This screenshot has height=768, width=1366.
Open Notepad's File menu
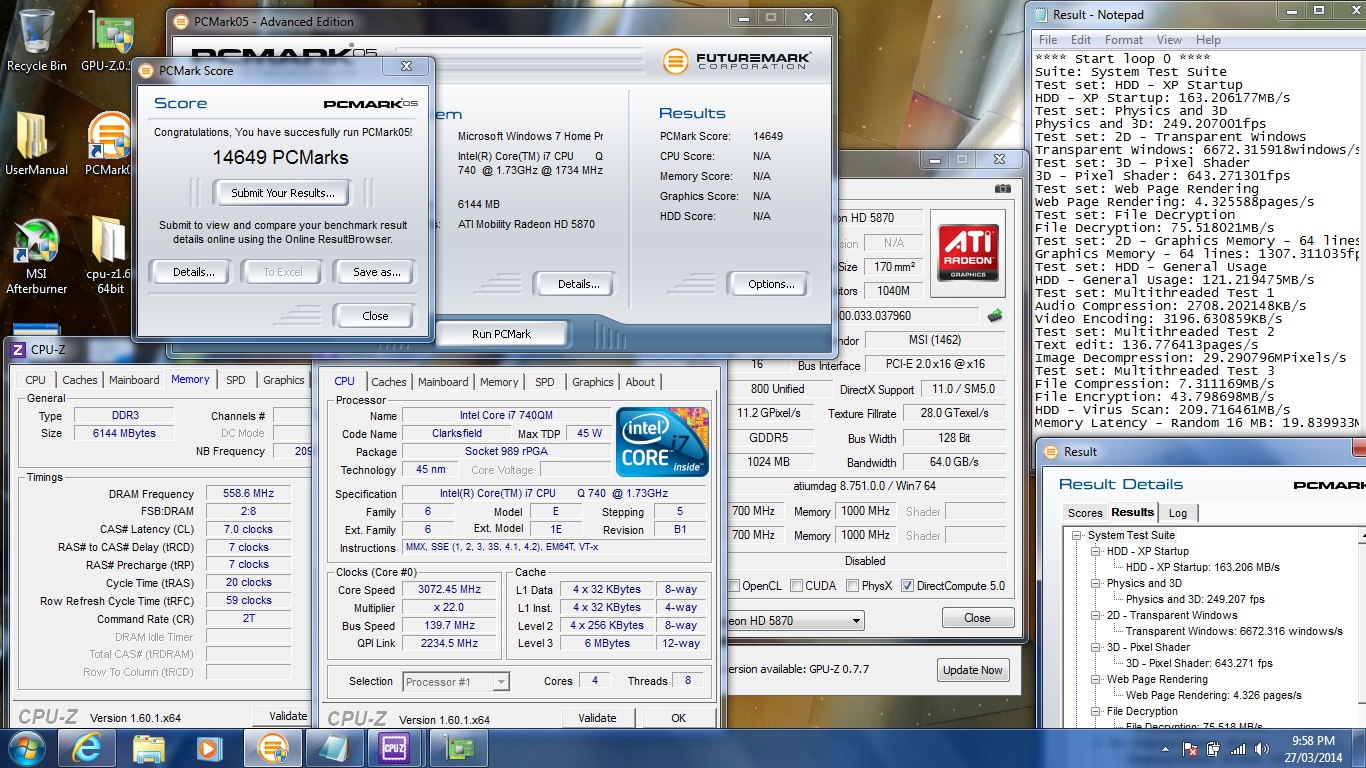1048,40
